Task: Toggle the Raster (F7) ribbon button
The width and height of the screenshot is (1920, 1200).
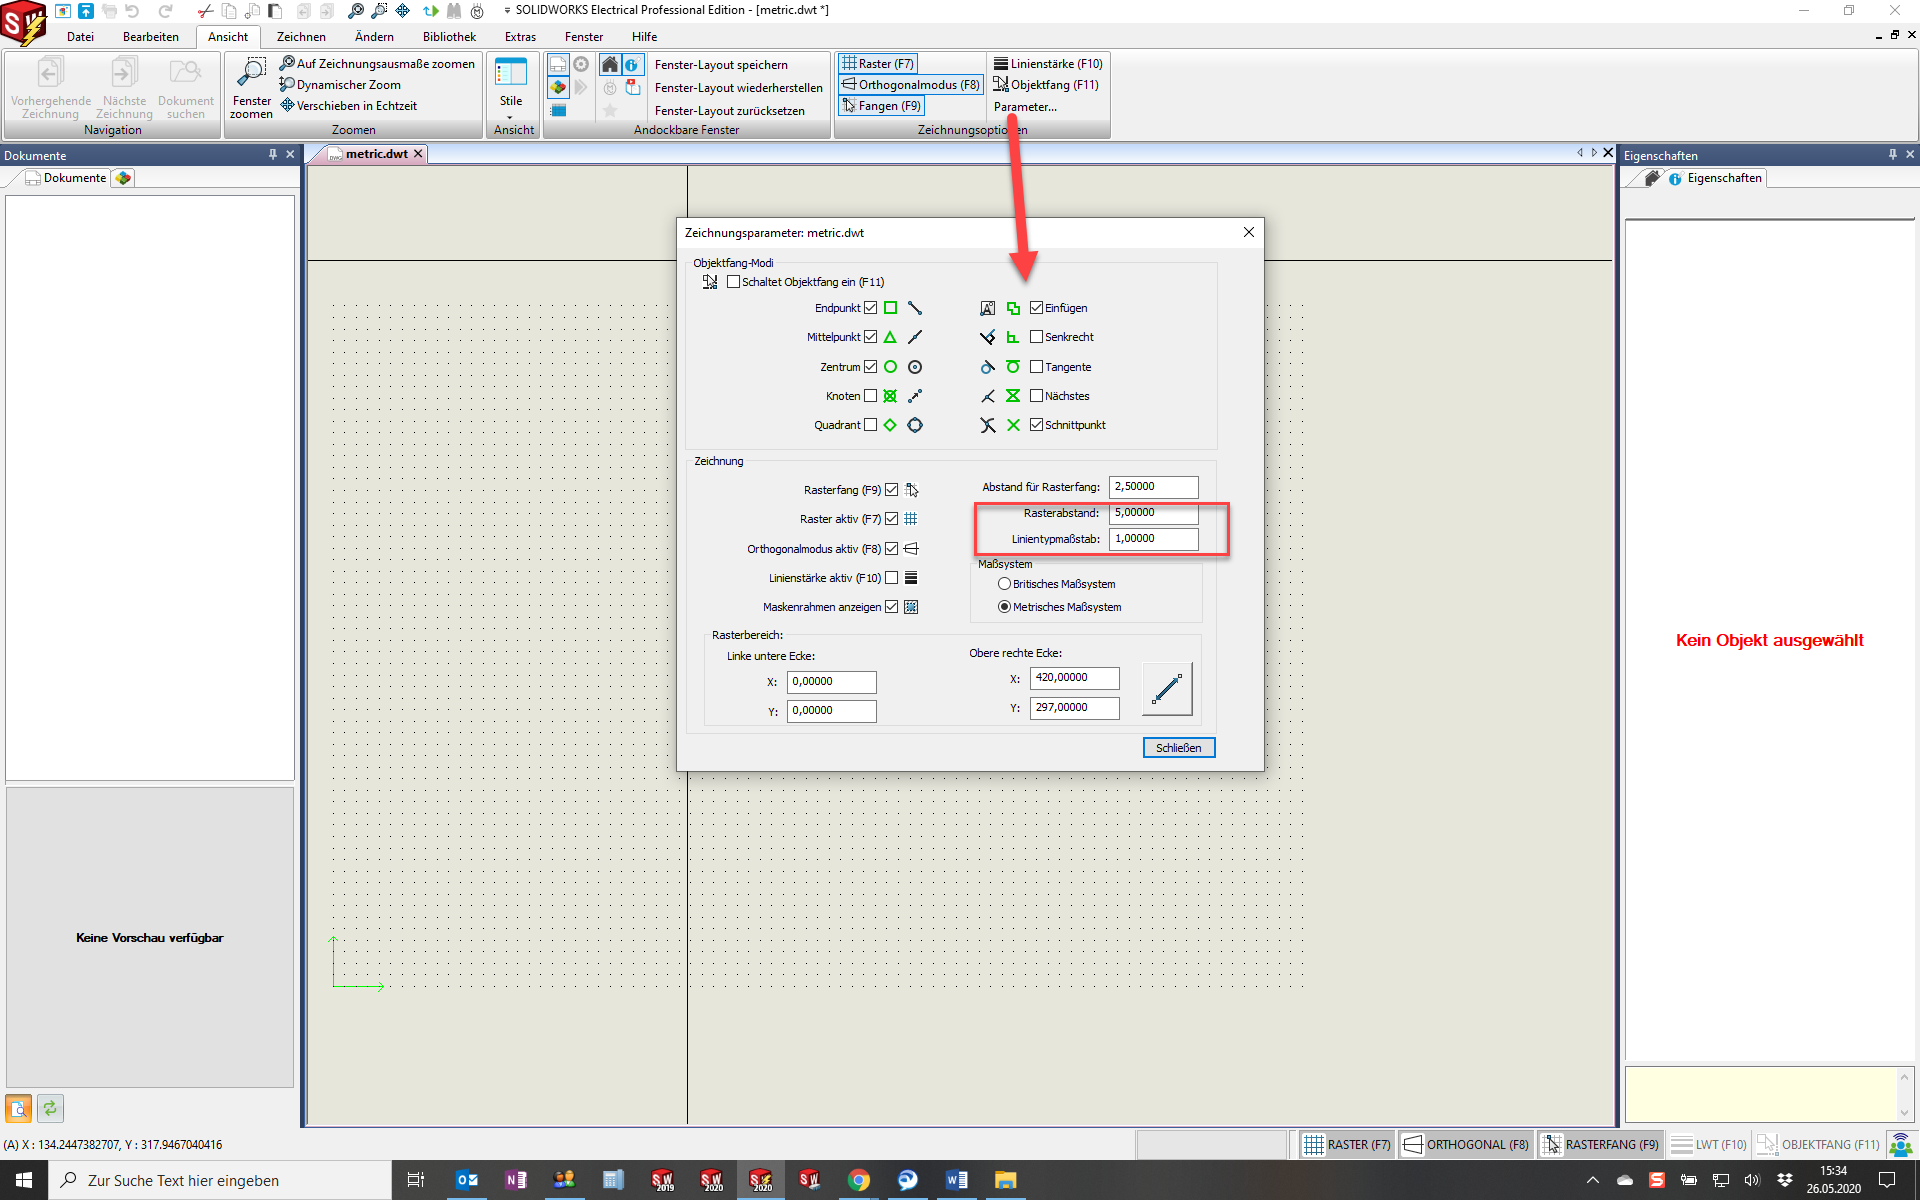Action: pos(877,63)
